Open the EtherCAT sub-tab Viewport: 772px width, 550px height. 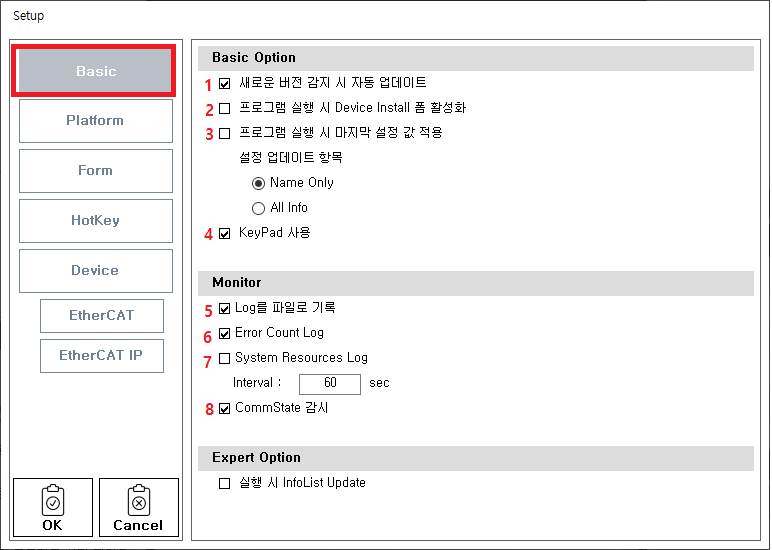click(102, 316)
